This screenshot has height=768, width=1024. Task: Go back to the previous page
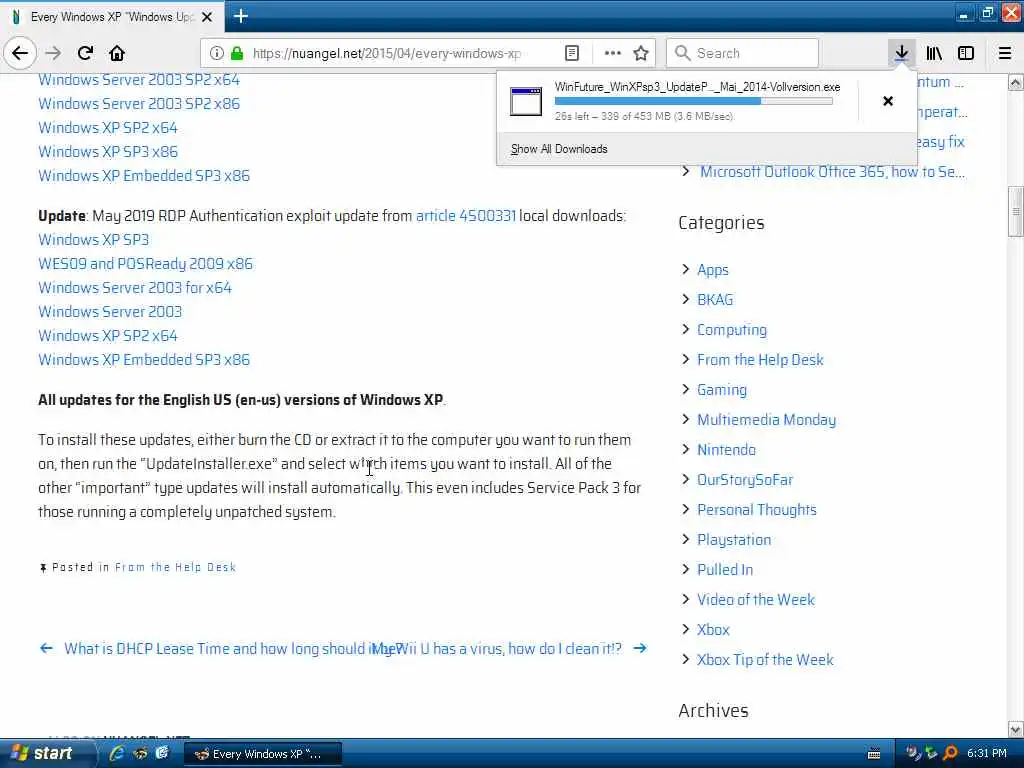coord(20,53)
